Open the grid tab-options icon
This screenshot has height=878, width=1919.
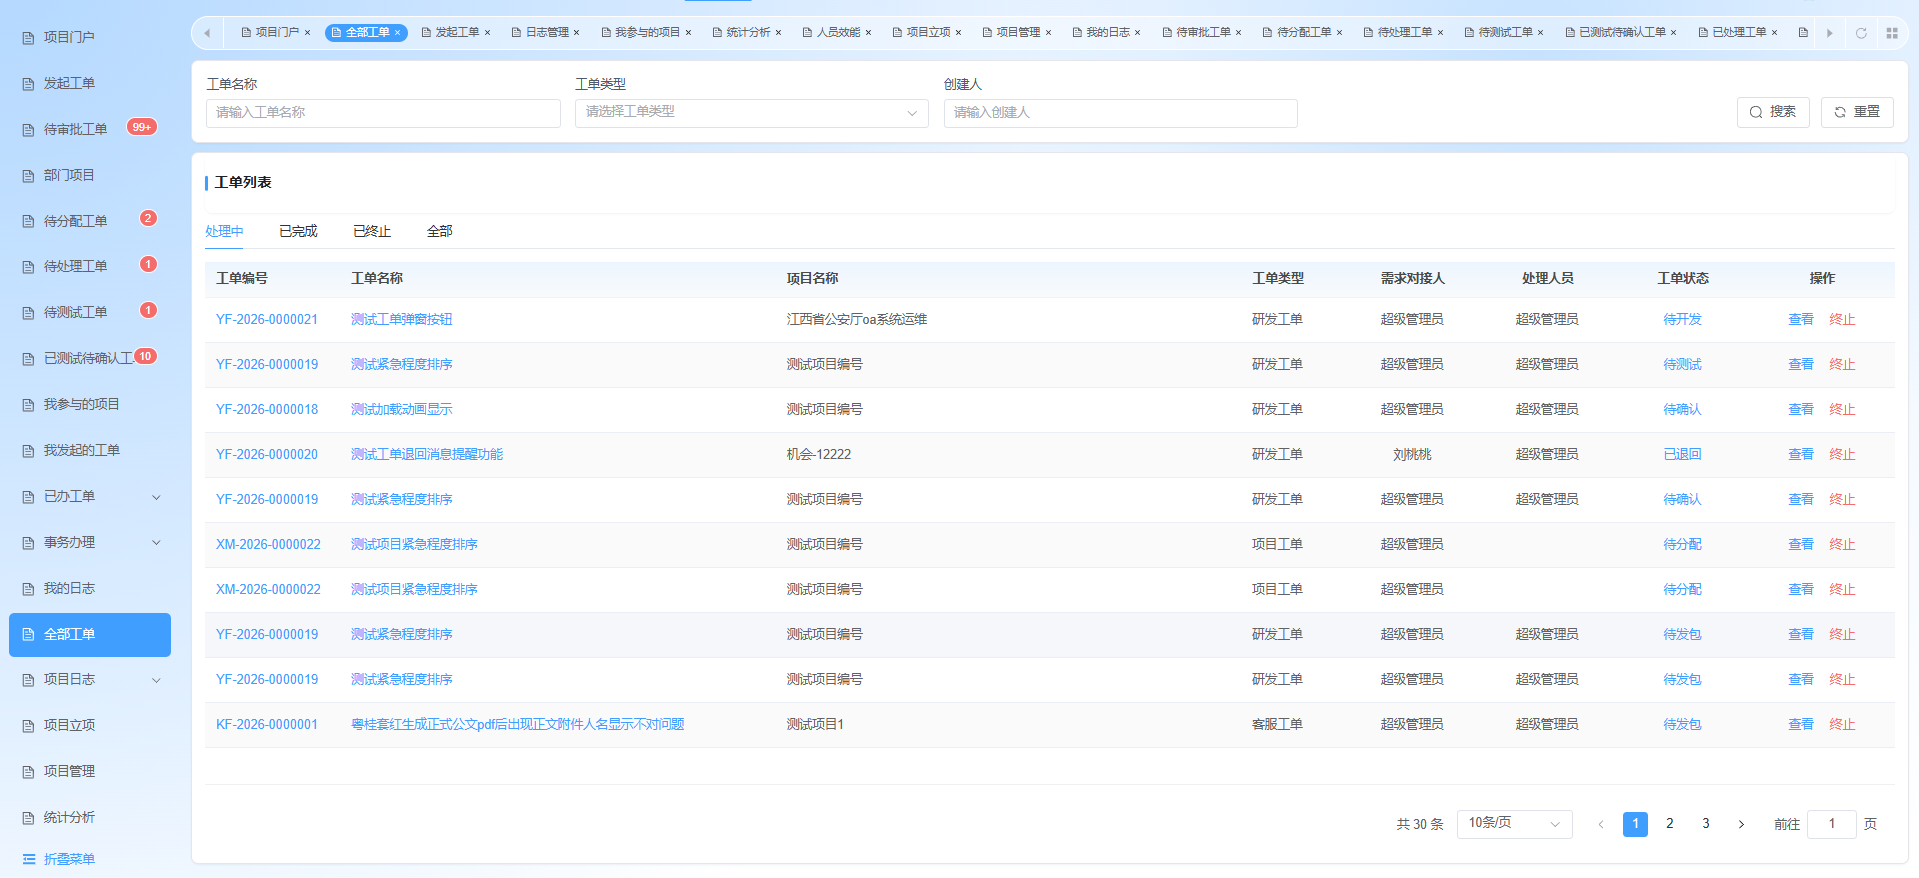click(x=1891, y=33)
